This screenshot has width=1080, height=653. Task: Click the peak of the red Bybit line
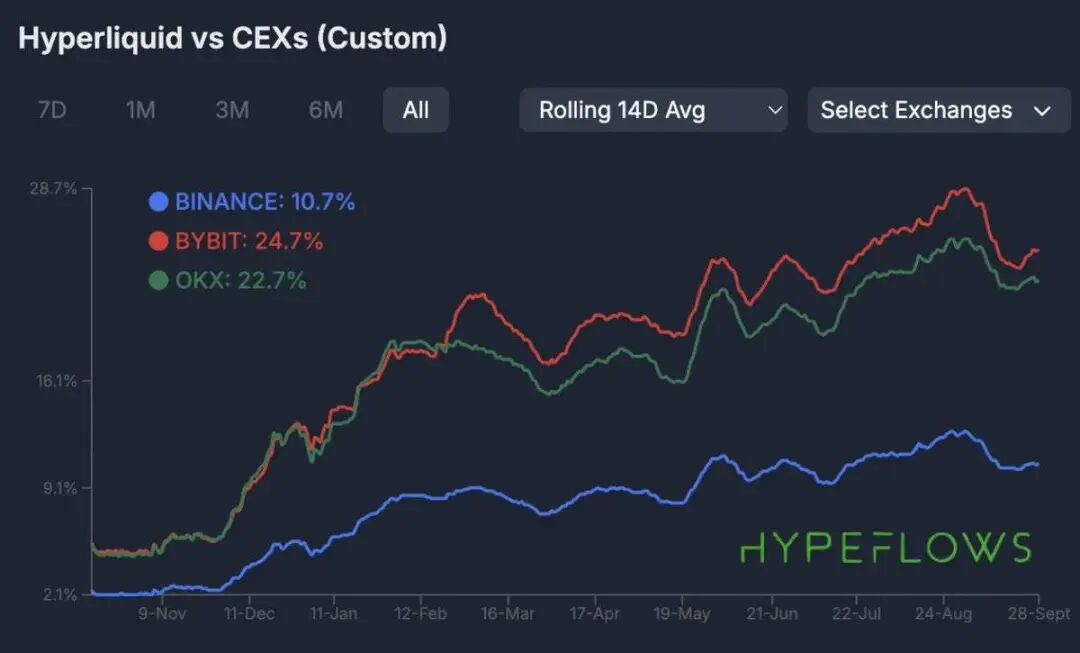pos(962,187)
